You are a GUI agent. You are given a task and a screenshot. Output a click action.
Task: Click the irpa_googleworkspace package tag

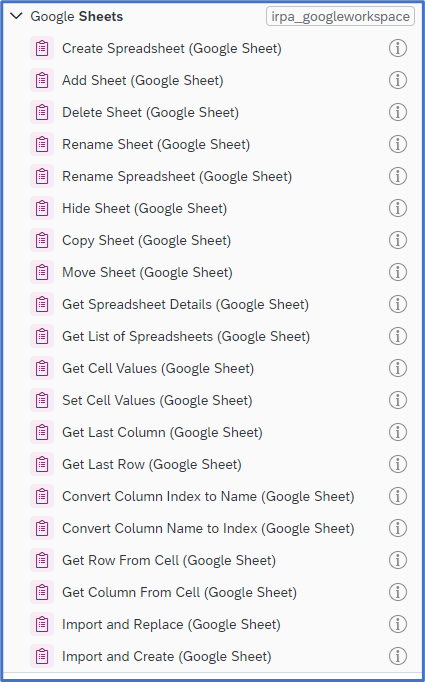pyautogui.click(x=340, y=17)
